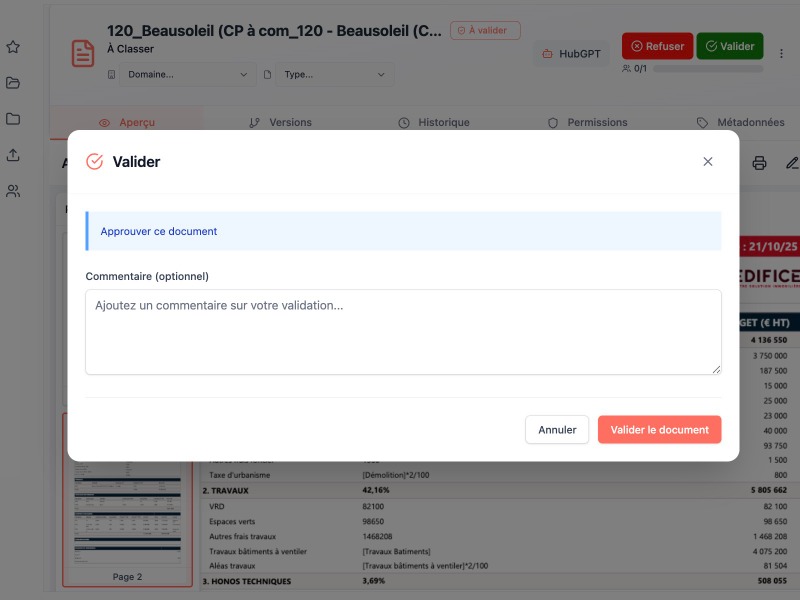Select the Approuver ce document option
Screen dimensions: 800x600
tap(157, 231)
